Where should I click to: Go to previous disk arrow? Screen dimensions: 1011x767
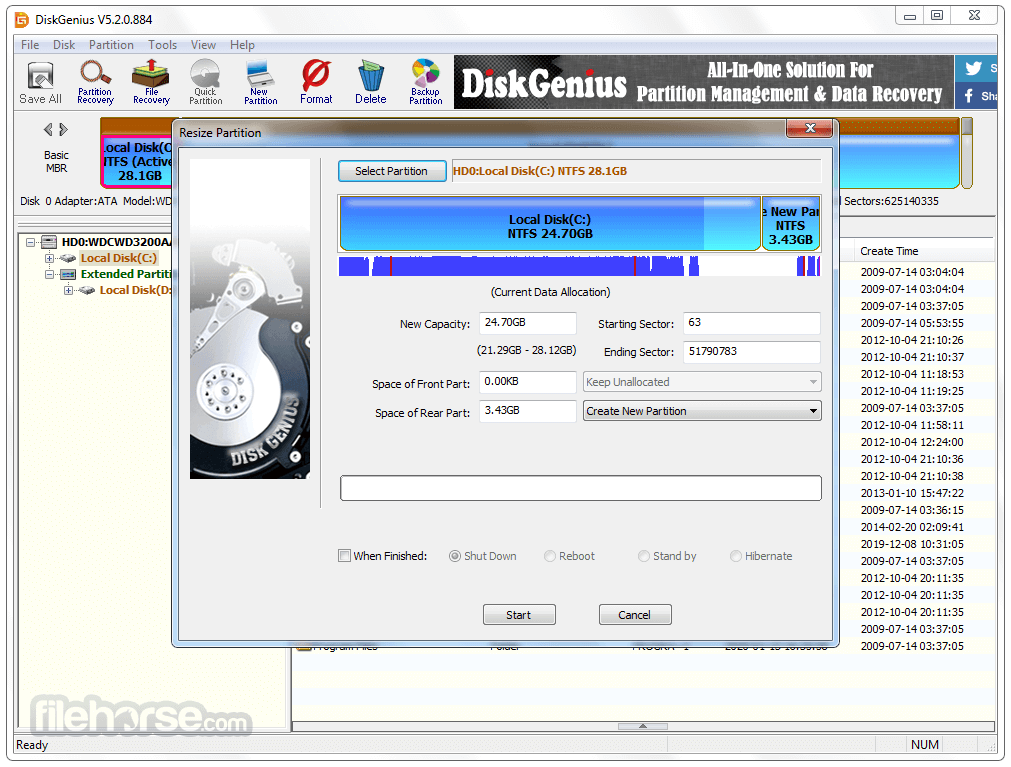tap(48, 130)
